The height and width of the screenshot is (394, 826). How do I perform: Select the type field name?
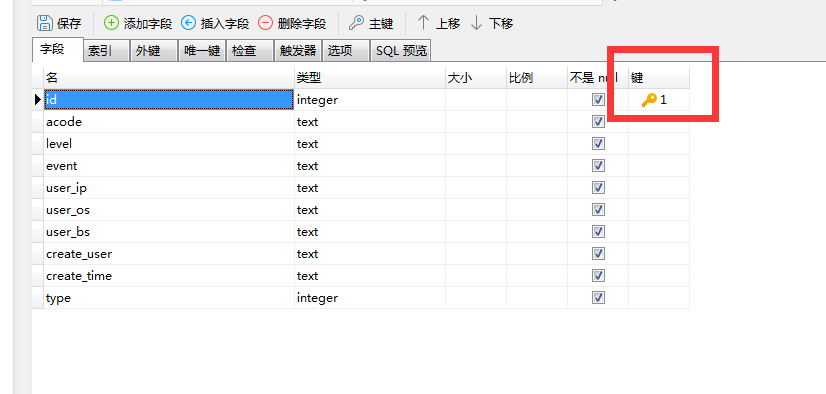coord(169,298)
